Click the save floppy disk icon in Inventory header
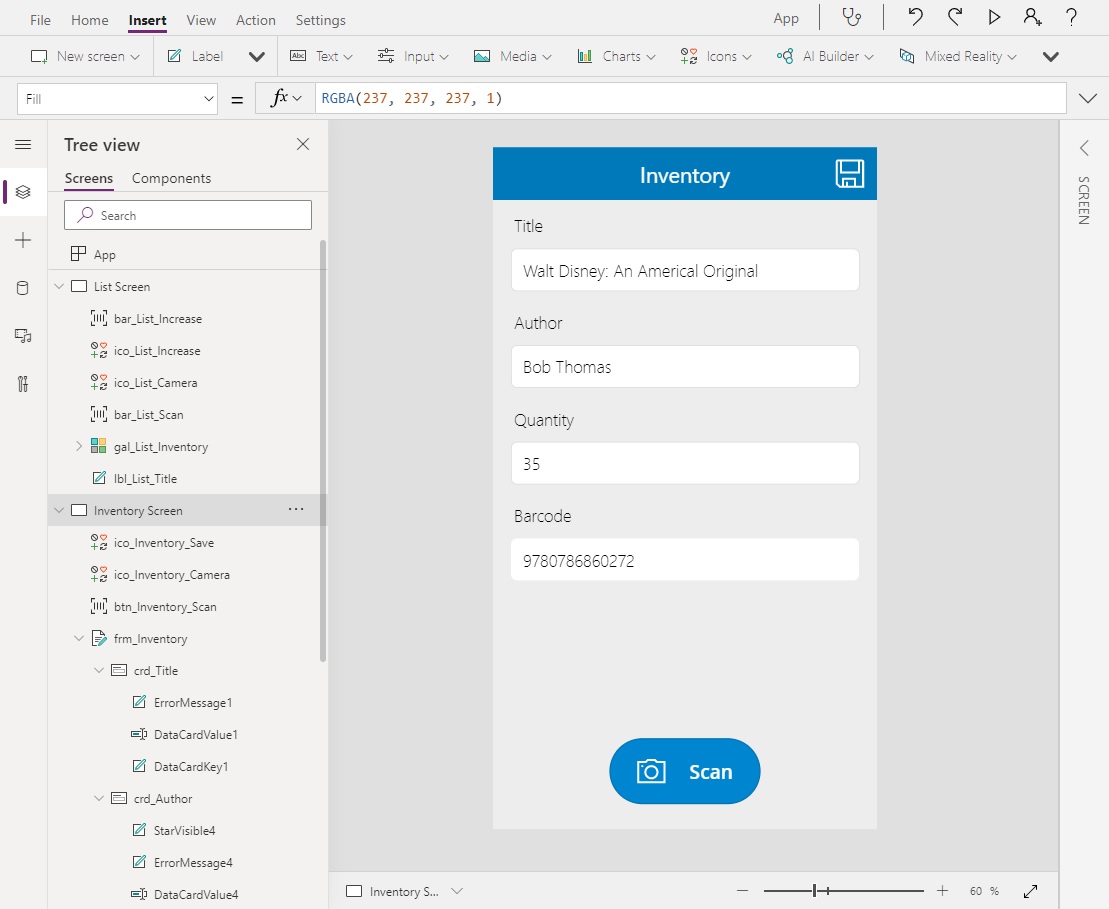The height and width of the screenshot is (909, 1109). click(849, 174)
